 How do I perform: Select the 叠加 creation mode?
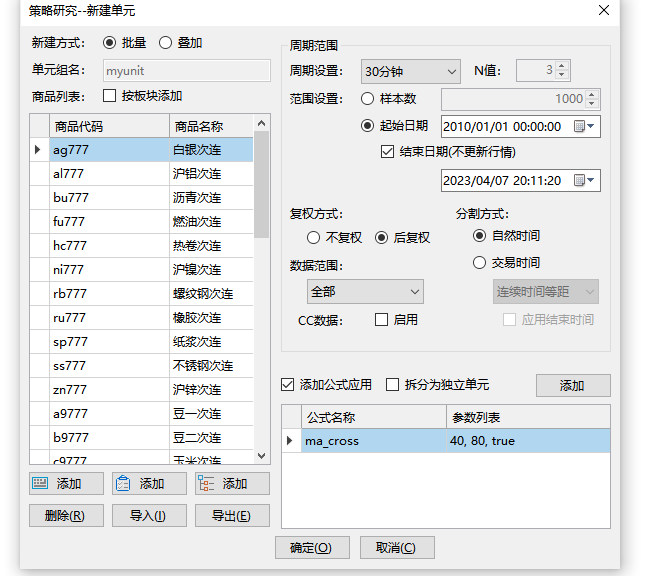click(x=166, y=43)
